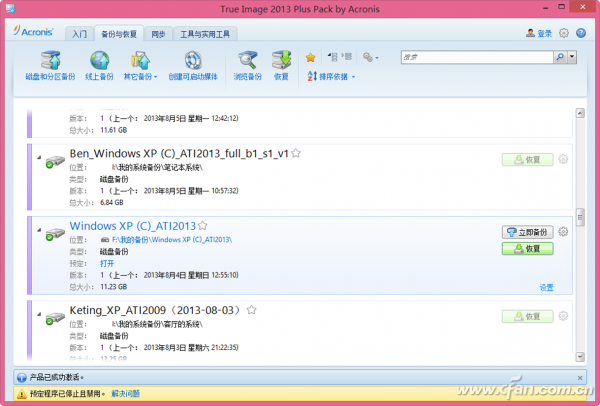
Task: Start an online backup (线上备份)
Action: click(99, 65)
